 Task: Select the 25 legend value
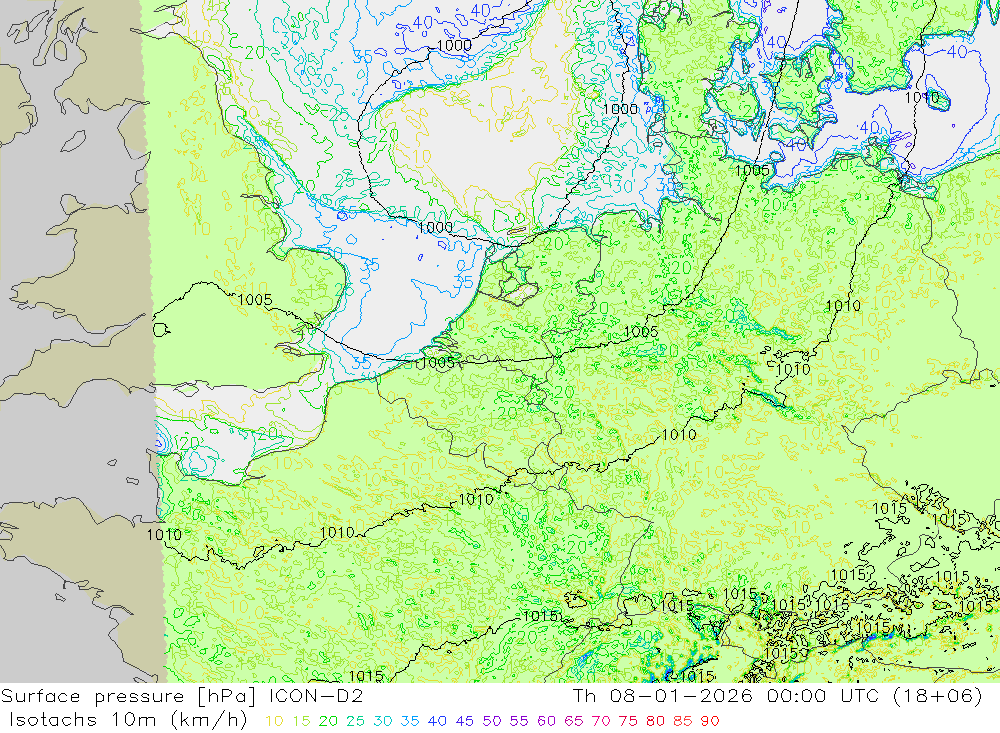point(355,722)
